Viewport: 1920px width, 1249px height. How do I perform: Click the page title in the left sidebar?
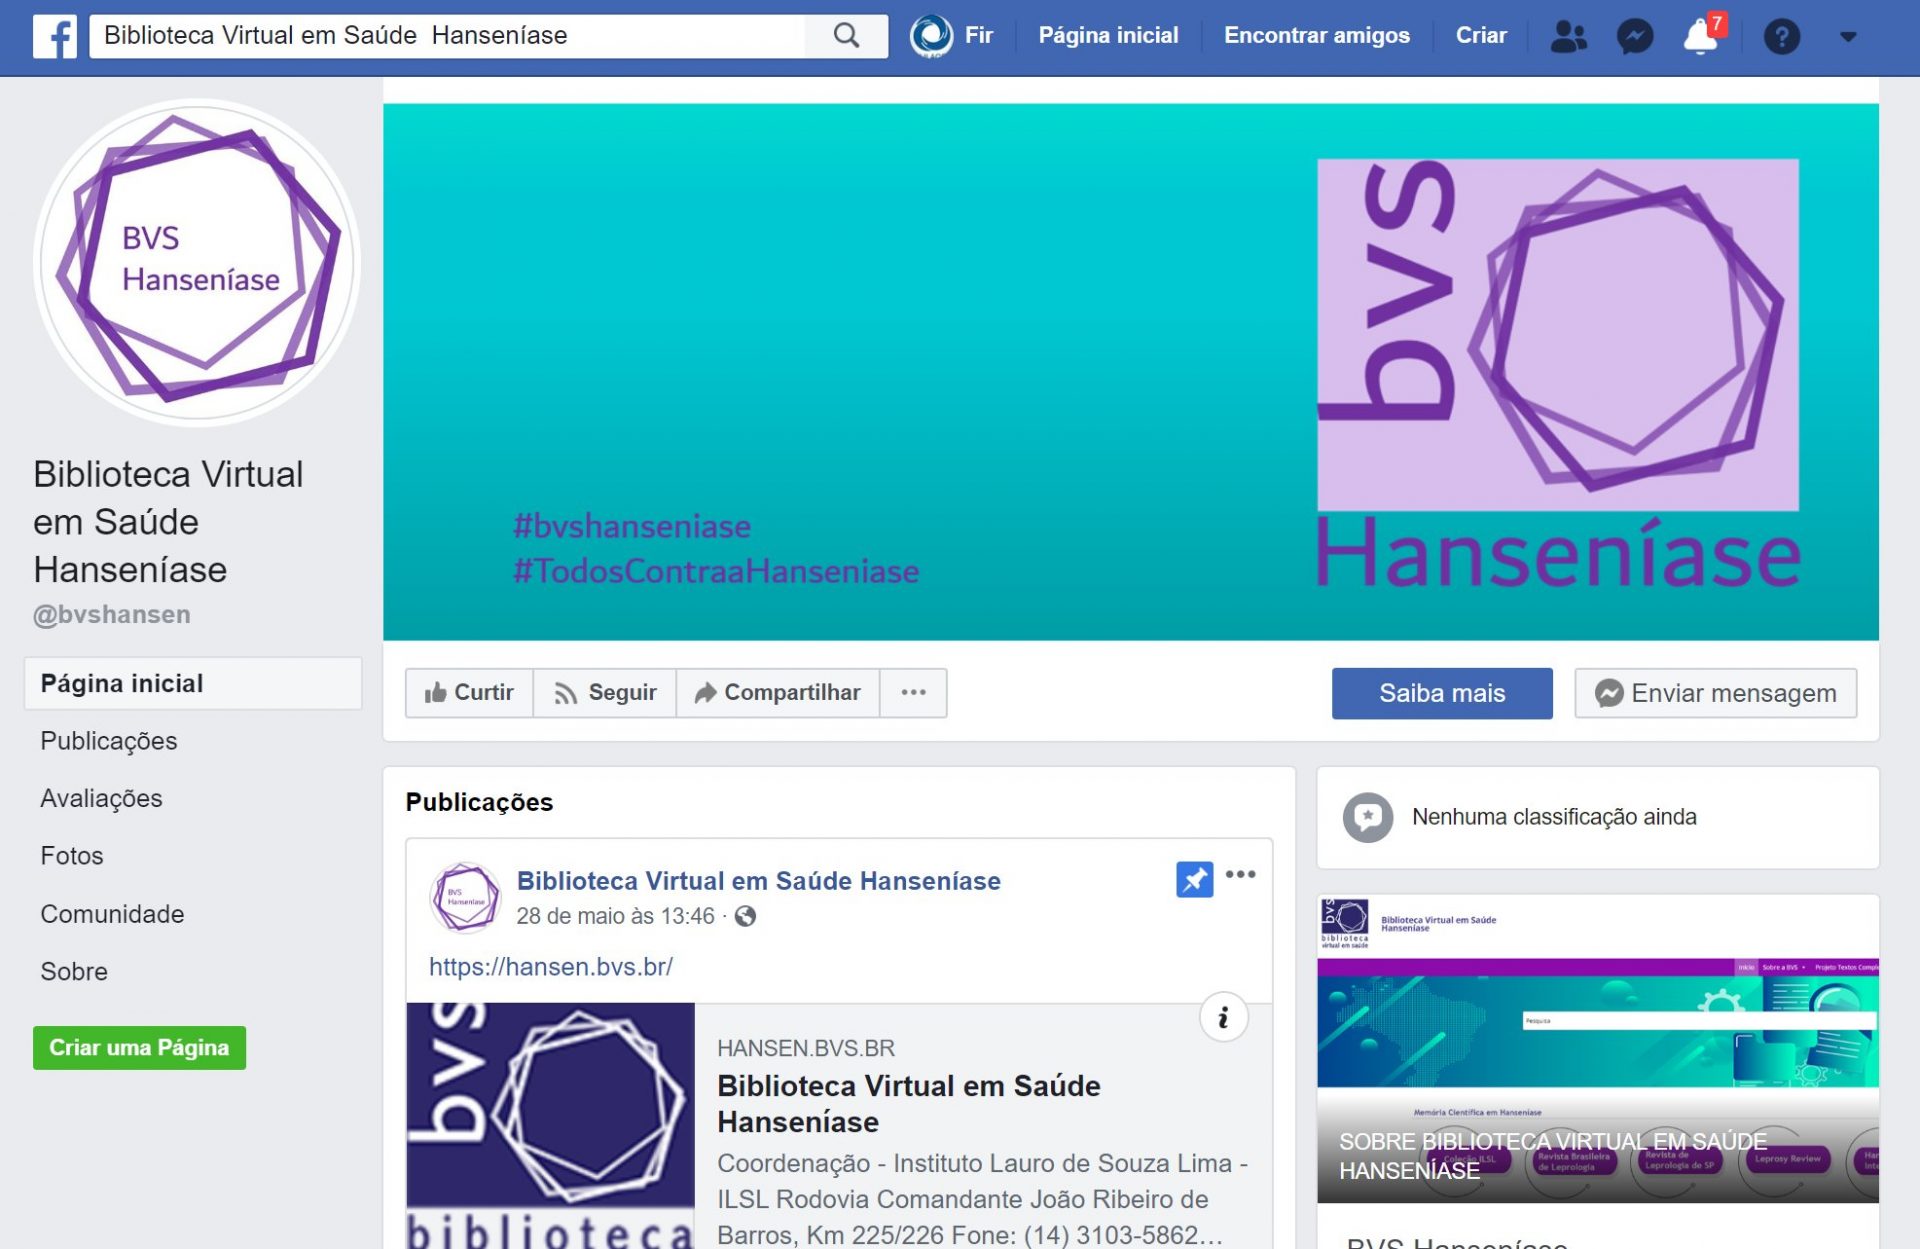click(x=168, y=521)
